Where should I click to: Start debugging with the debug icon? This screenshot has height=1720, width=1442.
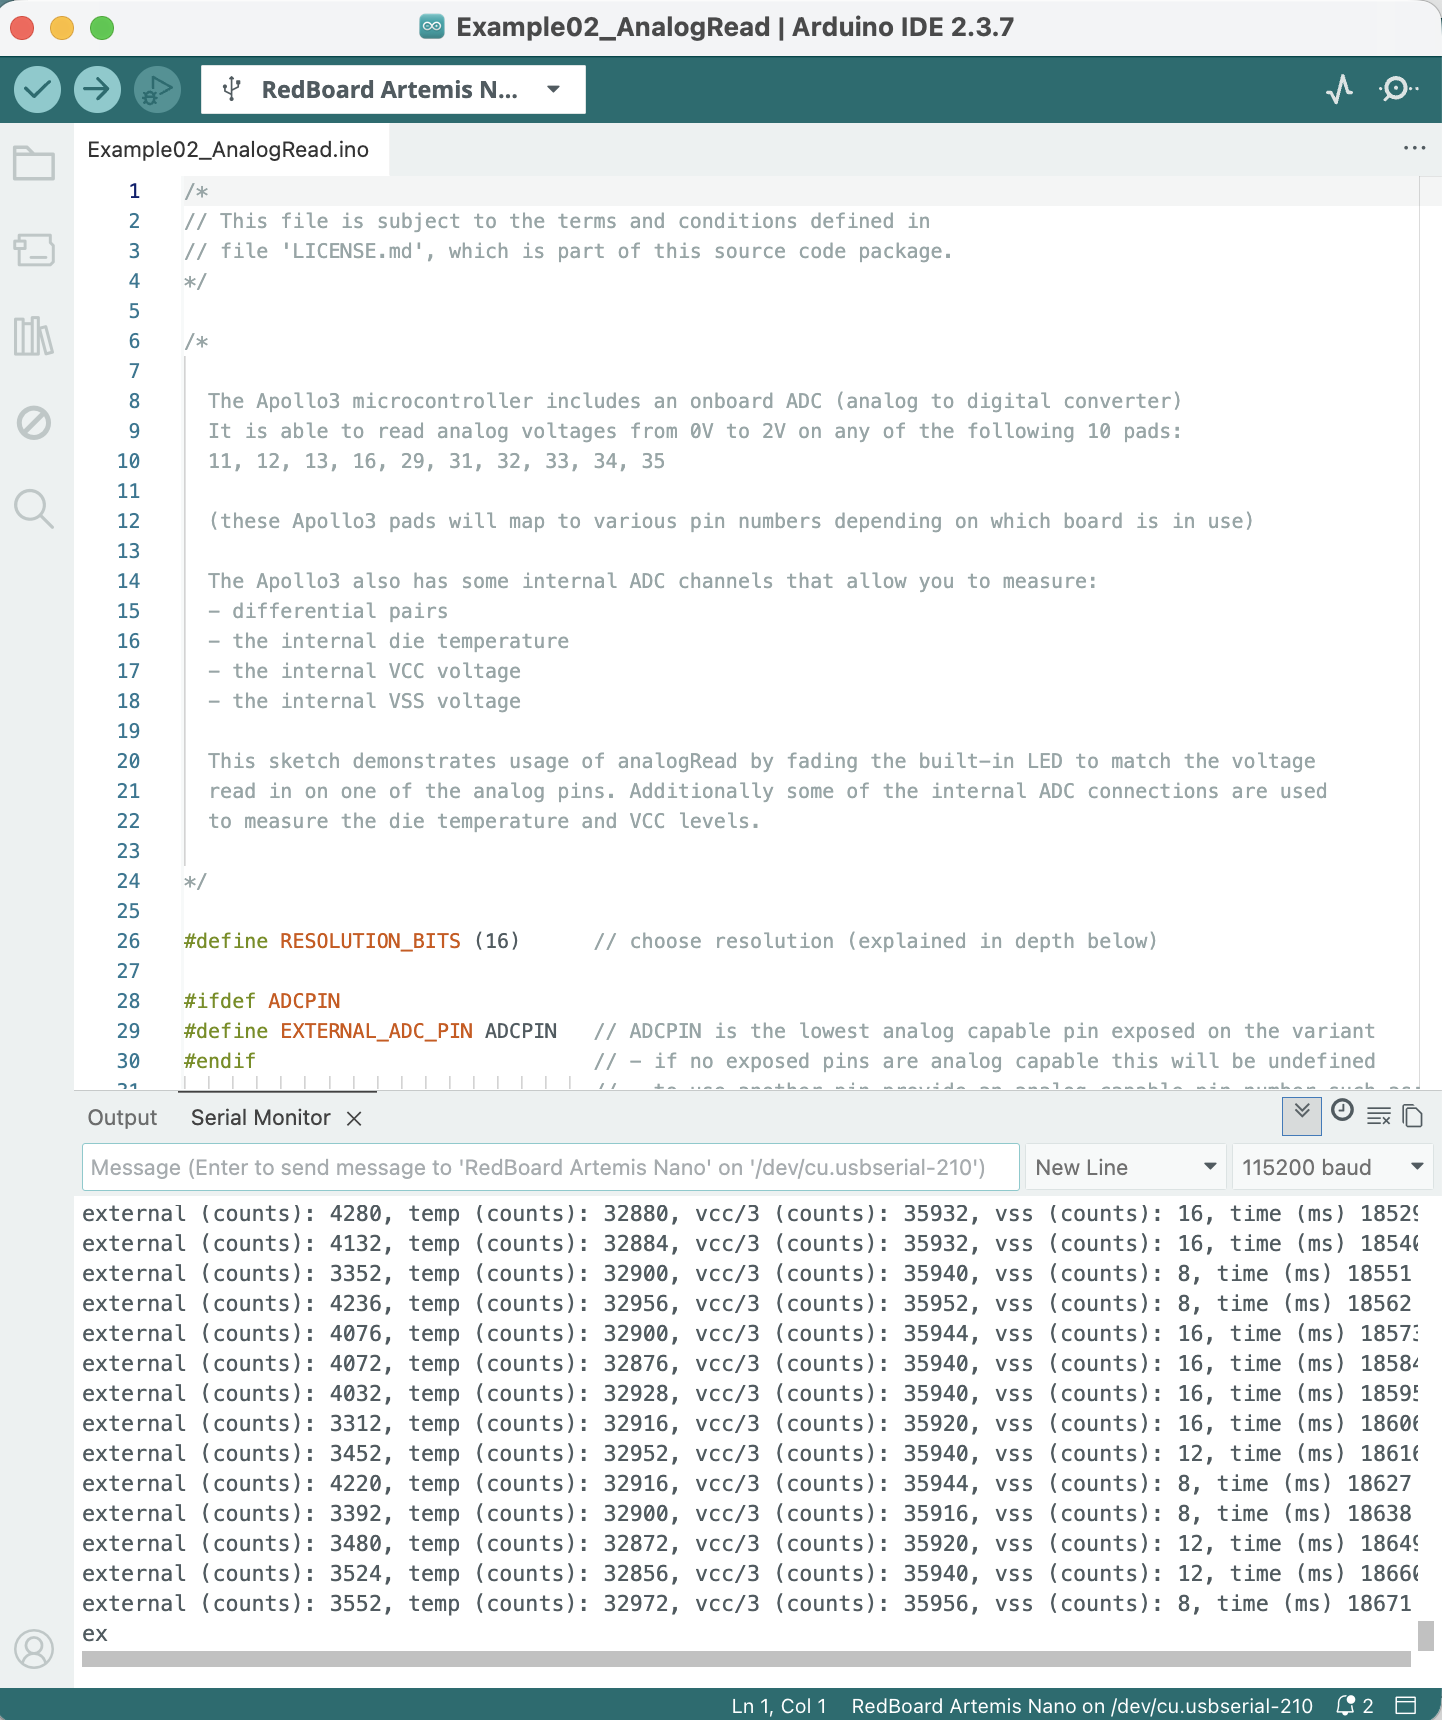(156, 90)
